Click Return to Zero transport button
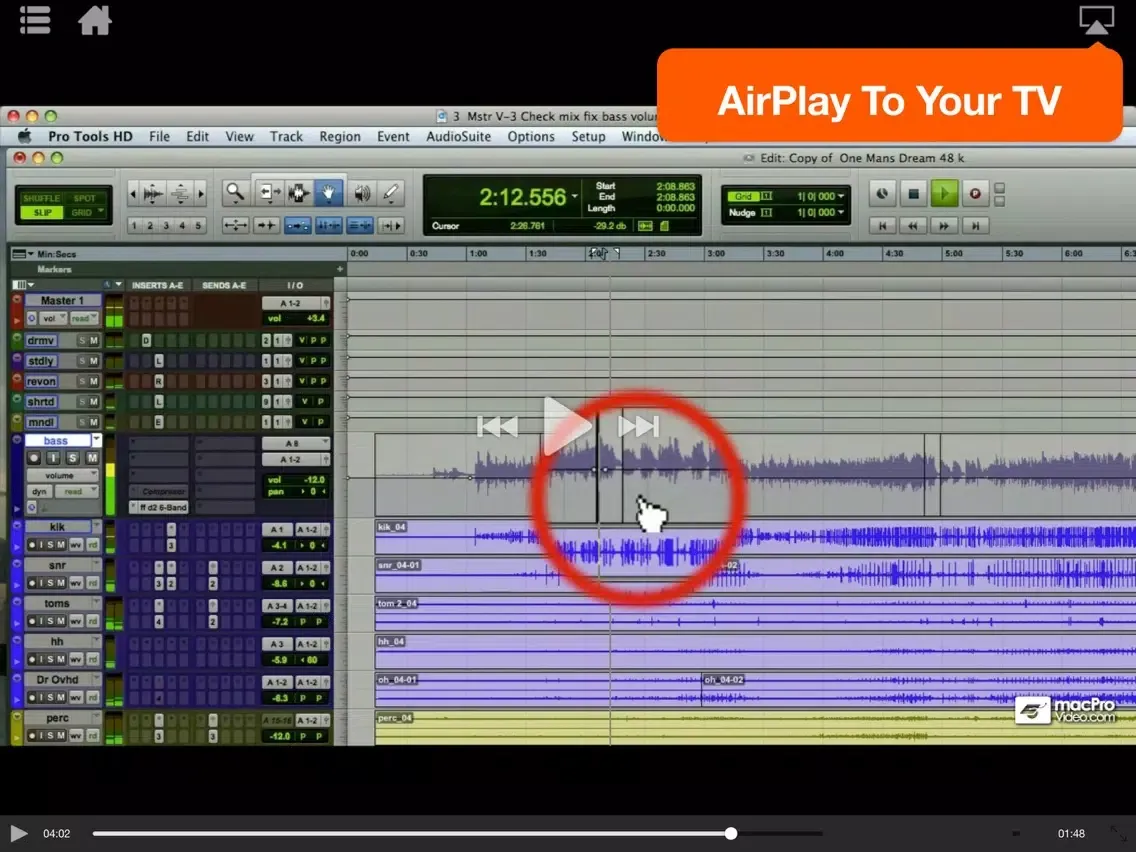The height and width of the screenshot is (852, 1136). 882,226
